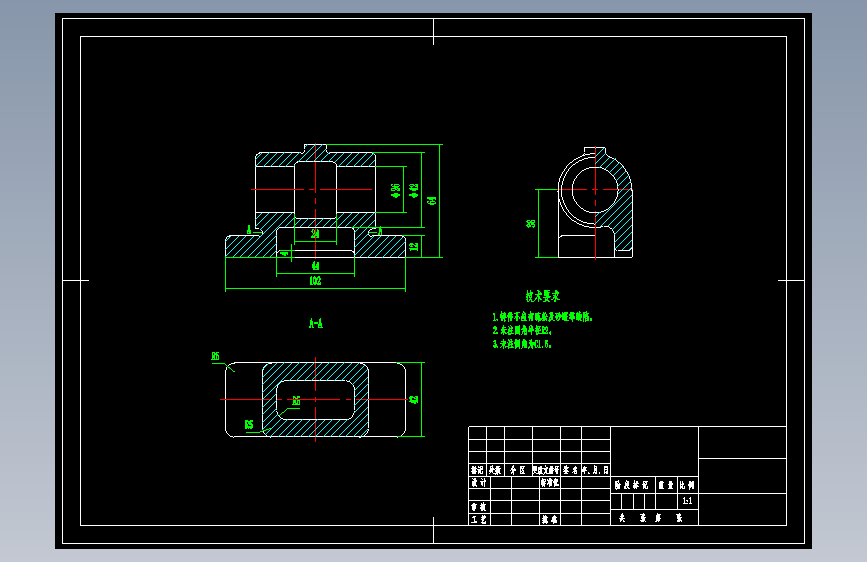867x562 pixels.
Task: Select the hatched rectangular section in A-A view
Action: pyautogui.click(x=315, y=399)
